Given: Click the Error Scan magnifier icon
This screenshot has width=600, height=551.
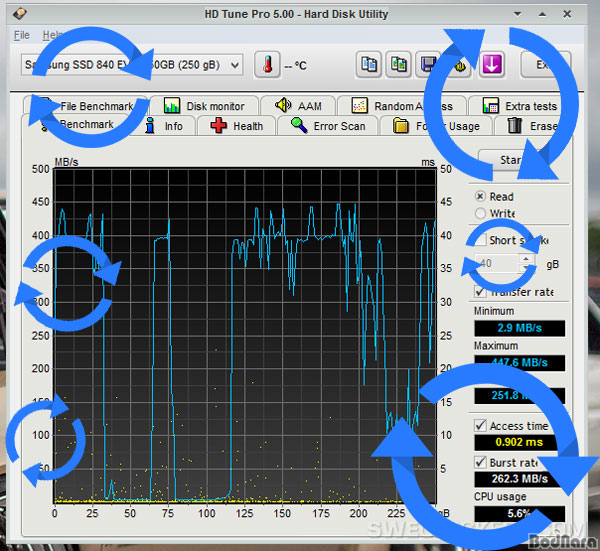Looking at the screenshot, I should click(x=299, y=125).
